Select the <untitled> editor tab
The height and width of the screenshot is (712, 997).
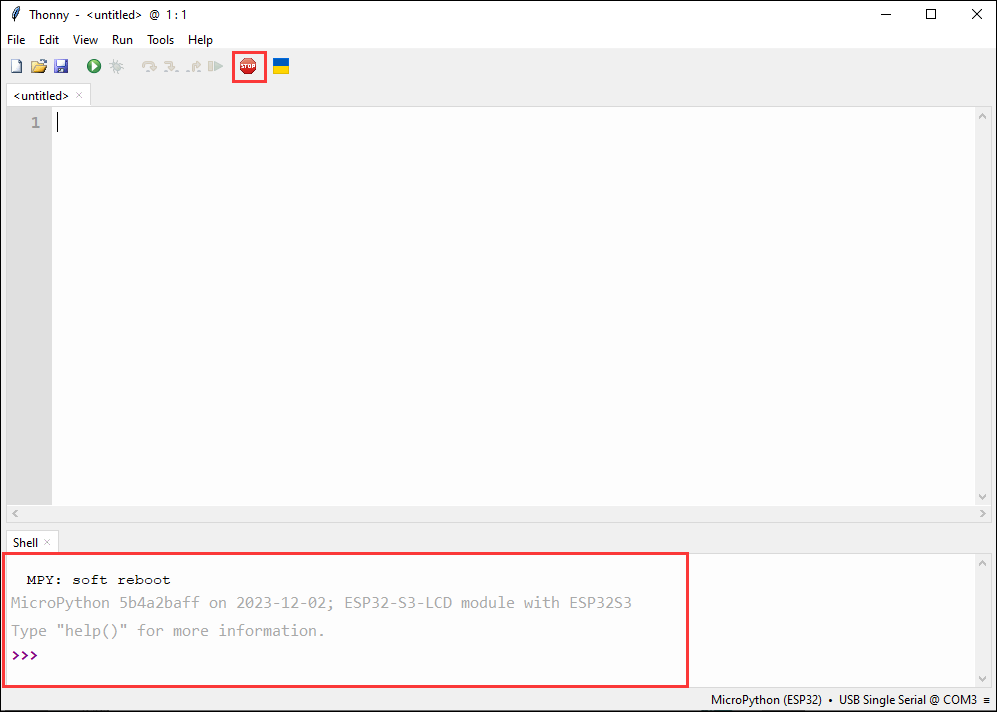tap(41, 96)
